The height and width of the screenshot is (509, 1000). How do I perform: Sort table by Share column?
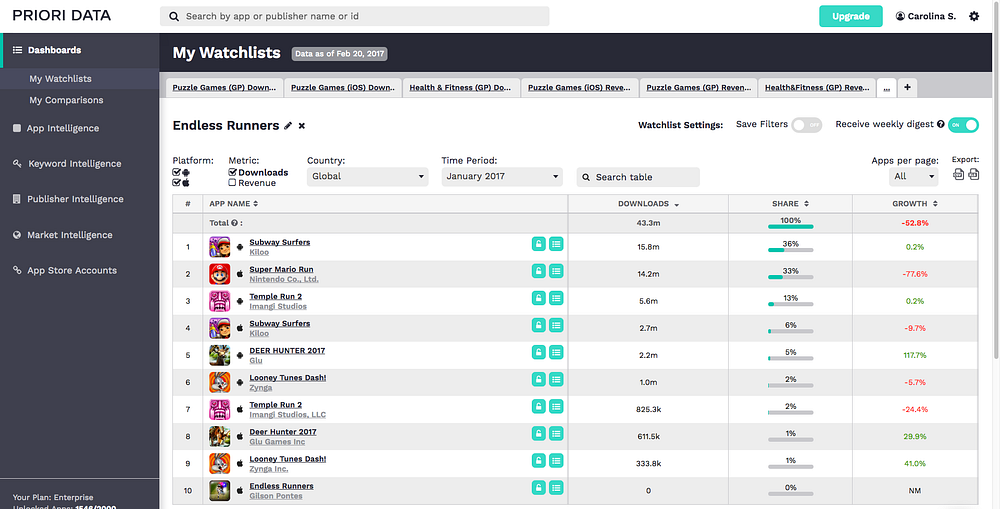(x=790, y=203)
